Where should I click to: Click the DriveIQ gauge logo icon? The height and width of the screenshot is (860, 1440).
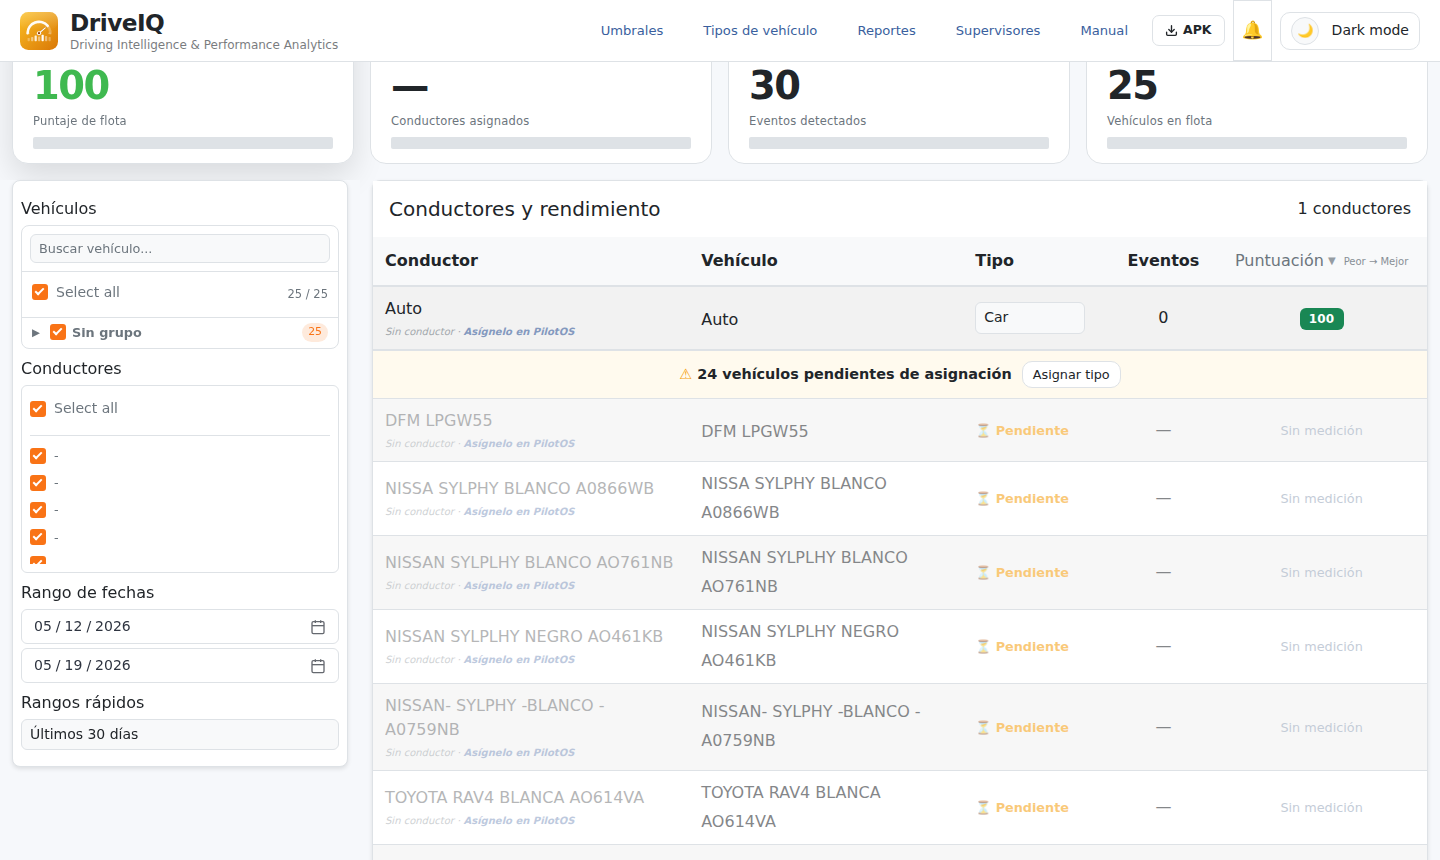(x=39, y=31)
